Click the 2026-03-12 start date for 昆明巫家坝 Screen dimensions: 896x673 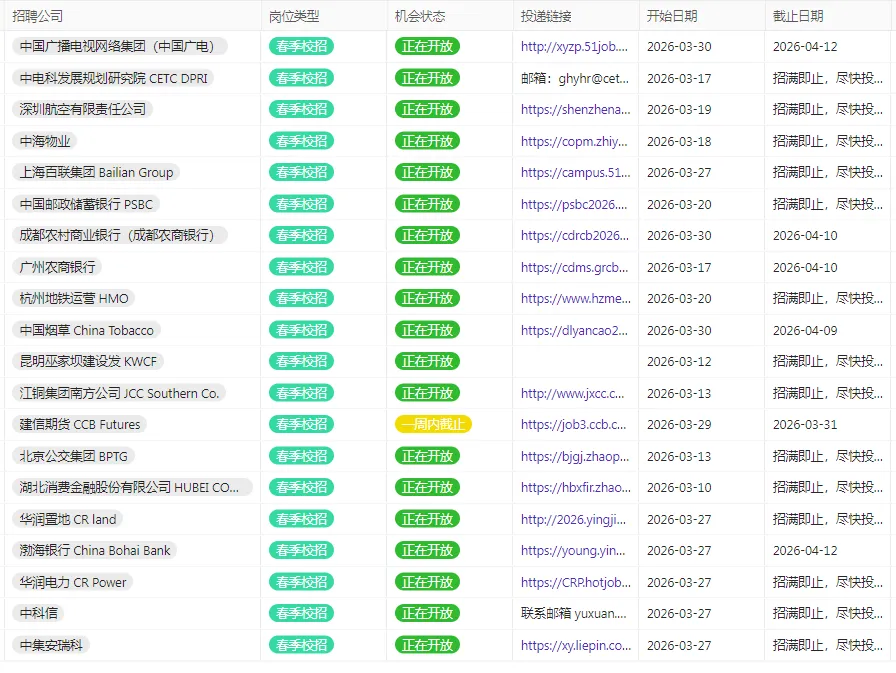(679, 361)
